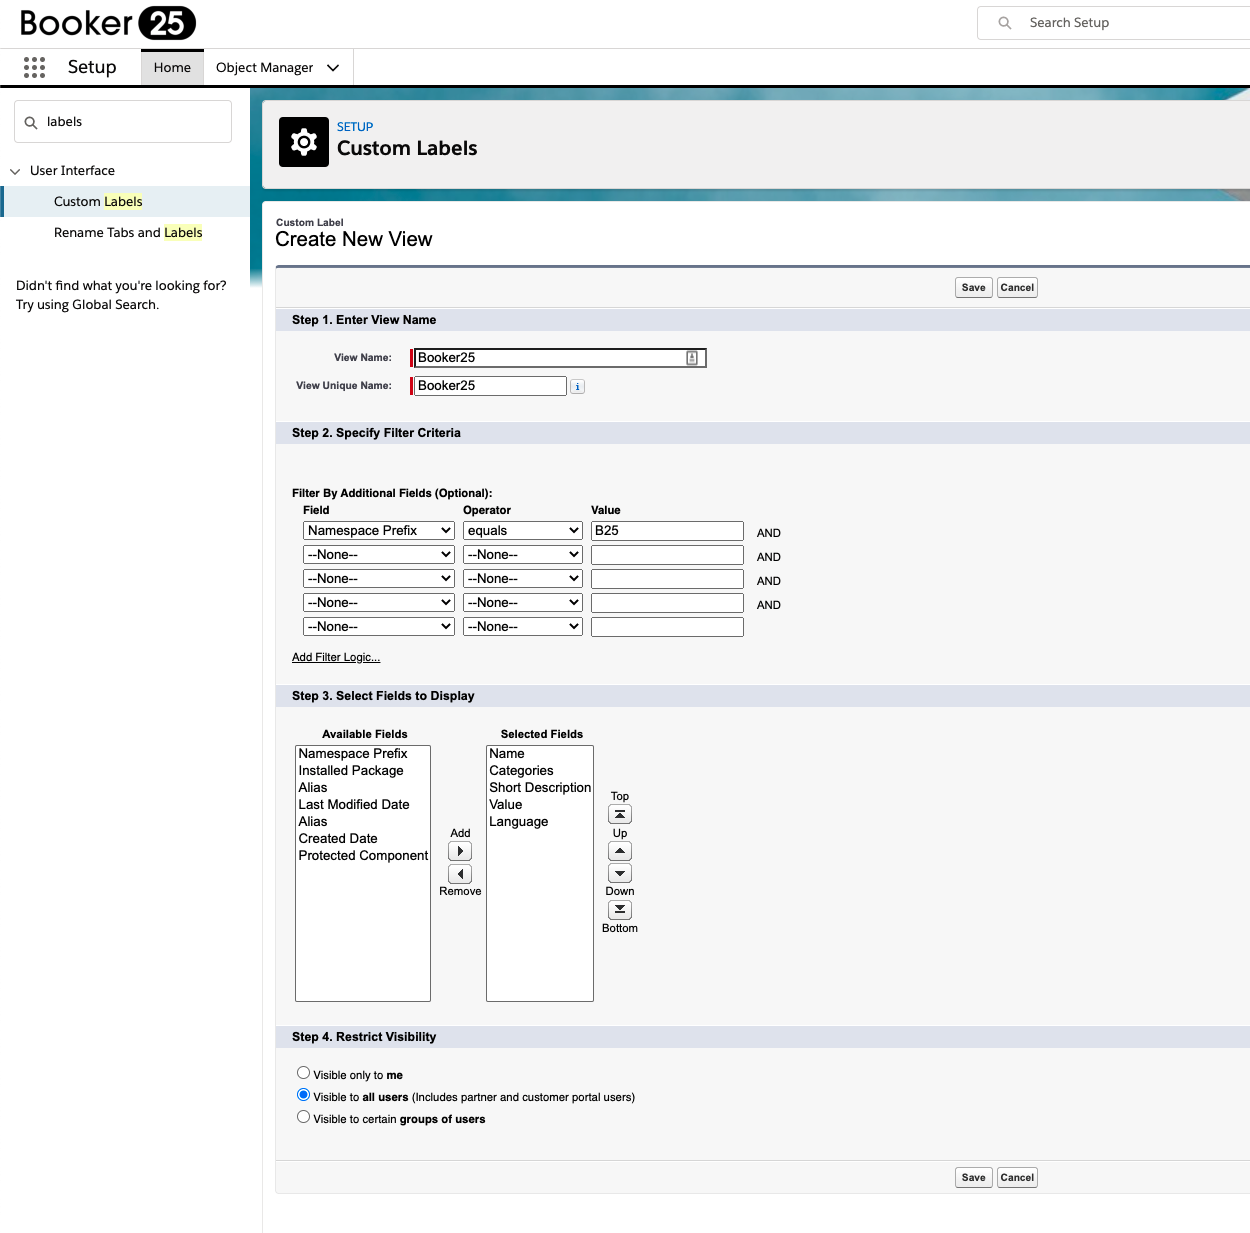Screen dimensions: 1250x1233
Task: Click the Add arrow button
Action: pos(460,852)
